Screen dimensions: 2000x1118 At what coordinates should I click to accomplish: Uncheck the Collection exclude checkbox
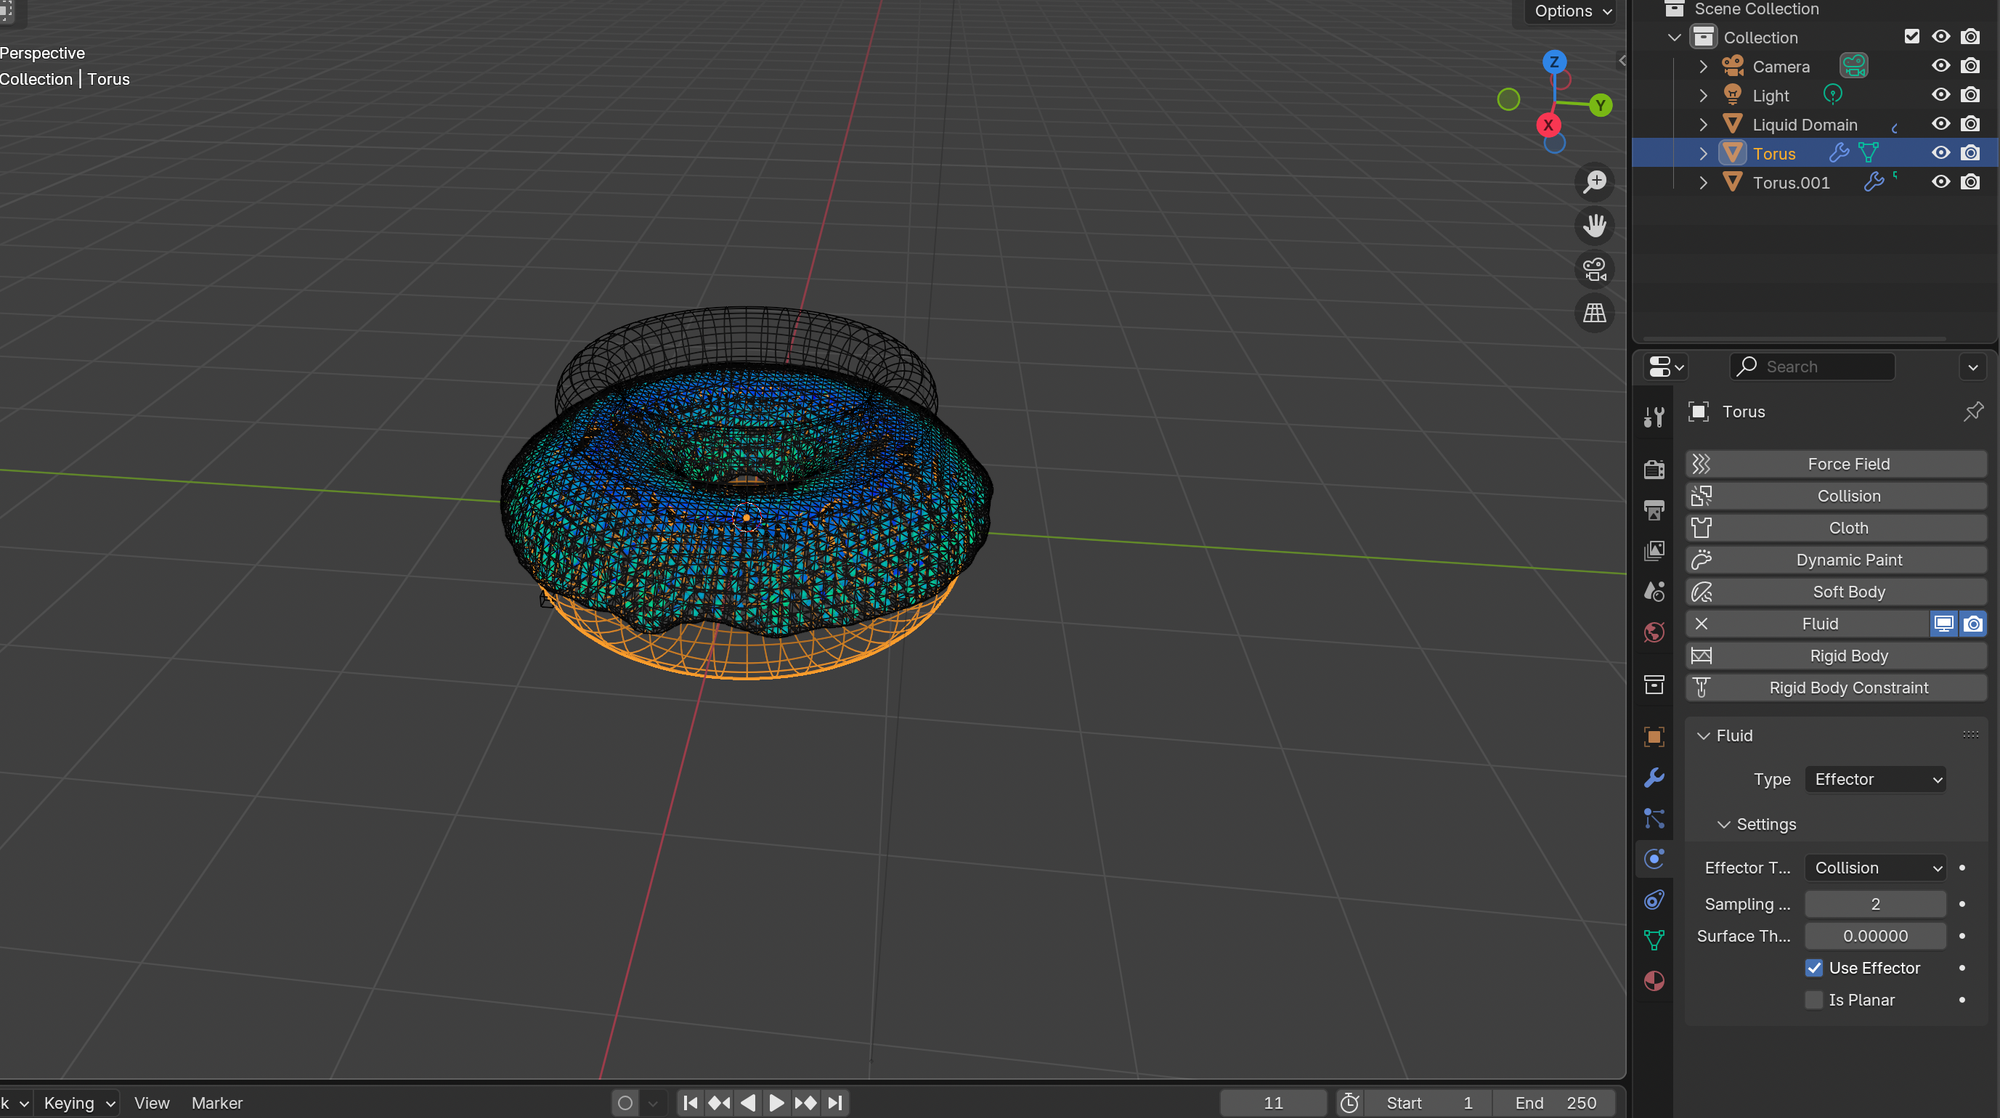1912,37
